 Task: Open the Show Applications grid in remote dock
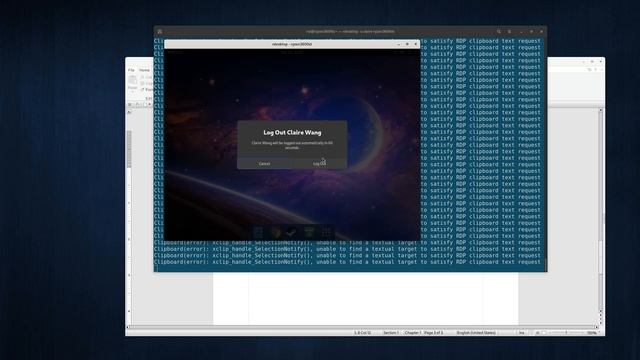coord(326,233)
